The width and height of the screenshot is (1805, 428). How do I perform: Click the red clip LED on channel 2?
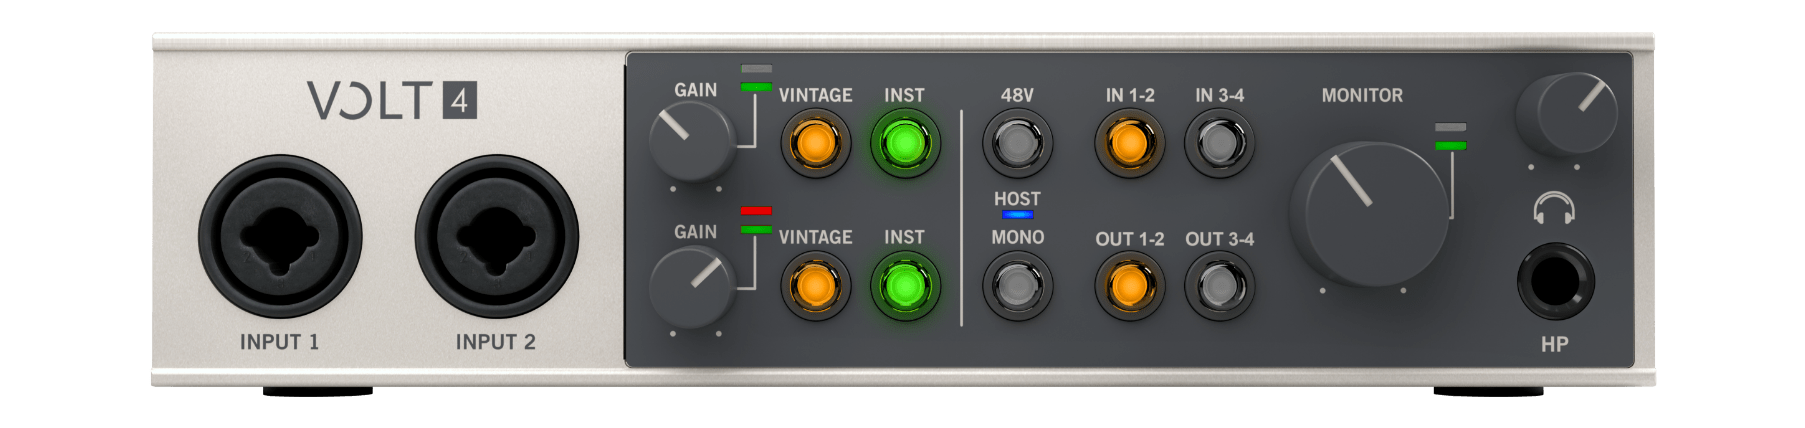point(756,211)
